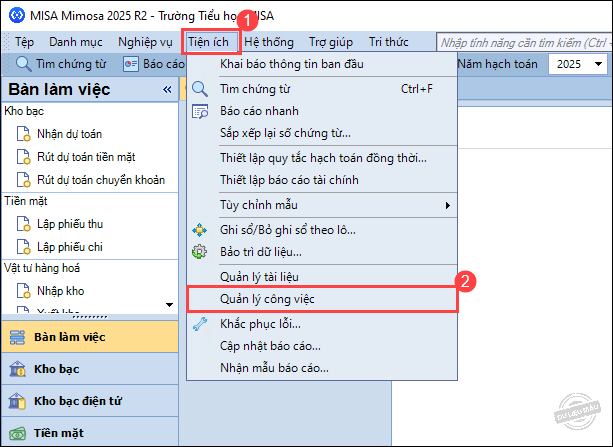Open the Hệ thống menu
Image resolution: width=613 pixels, height=447 pixels.
coord(269,42)
